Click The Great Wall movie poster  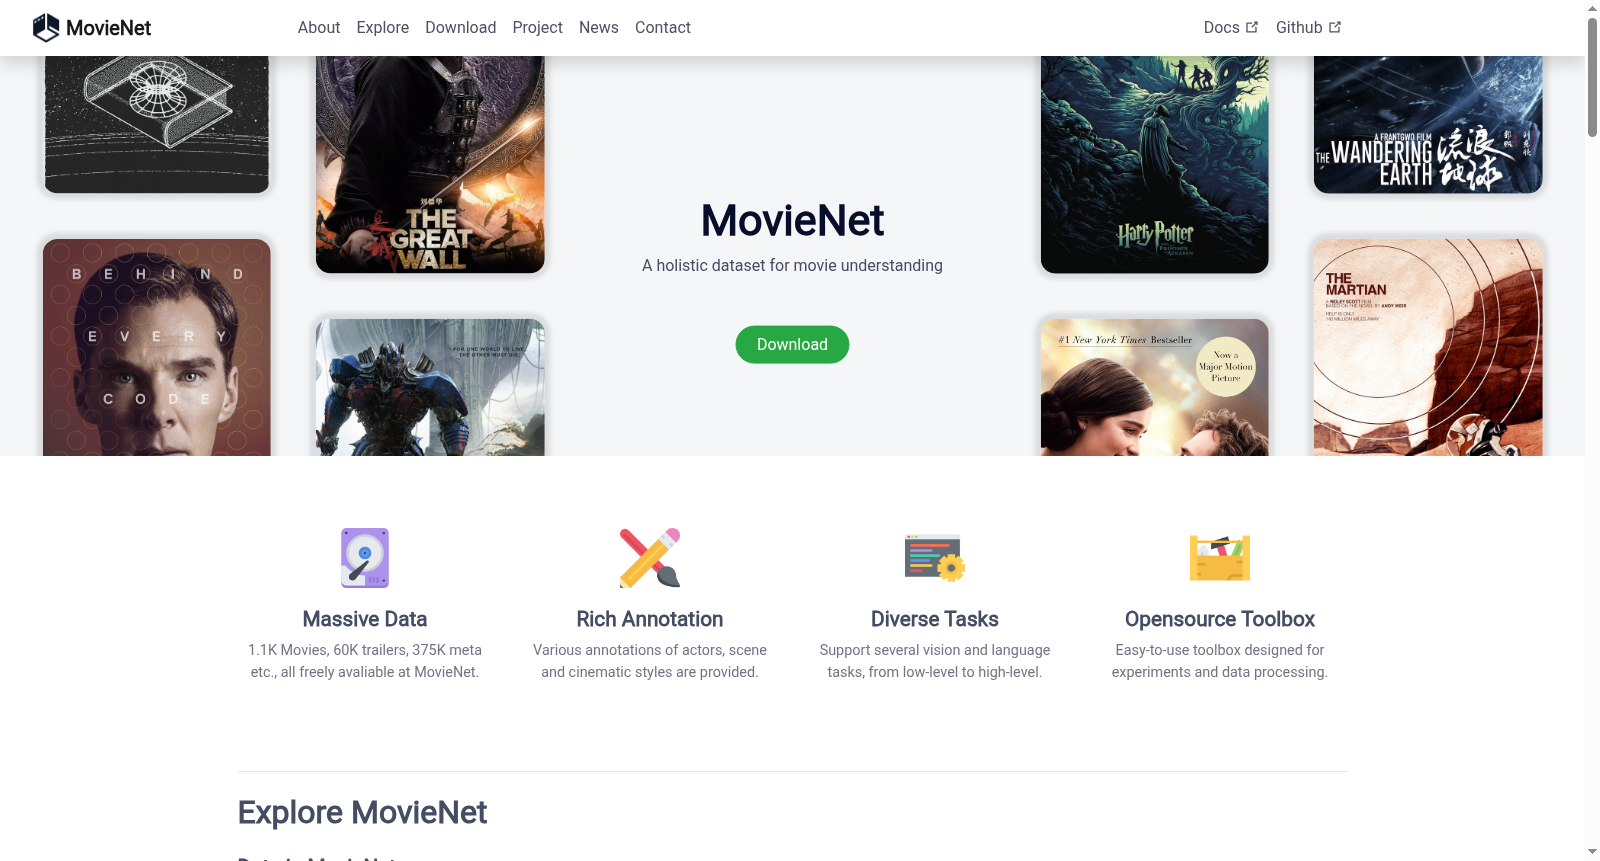pyautogui.click(x=430, y=164)
